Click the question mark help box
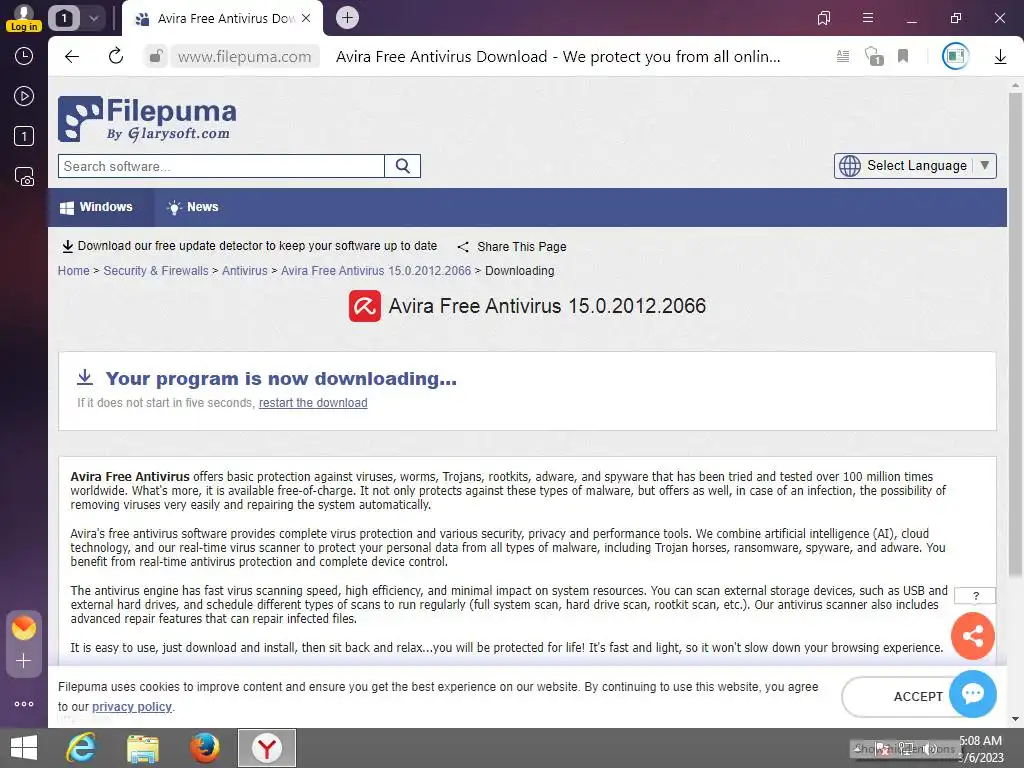Image resolution: width=1024 pixels, height=768 pixels. click(x=975, y=596)
